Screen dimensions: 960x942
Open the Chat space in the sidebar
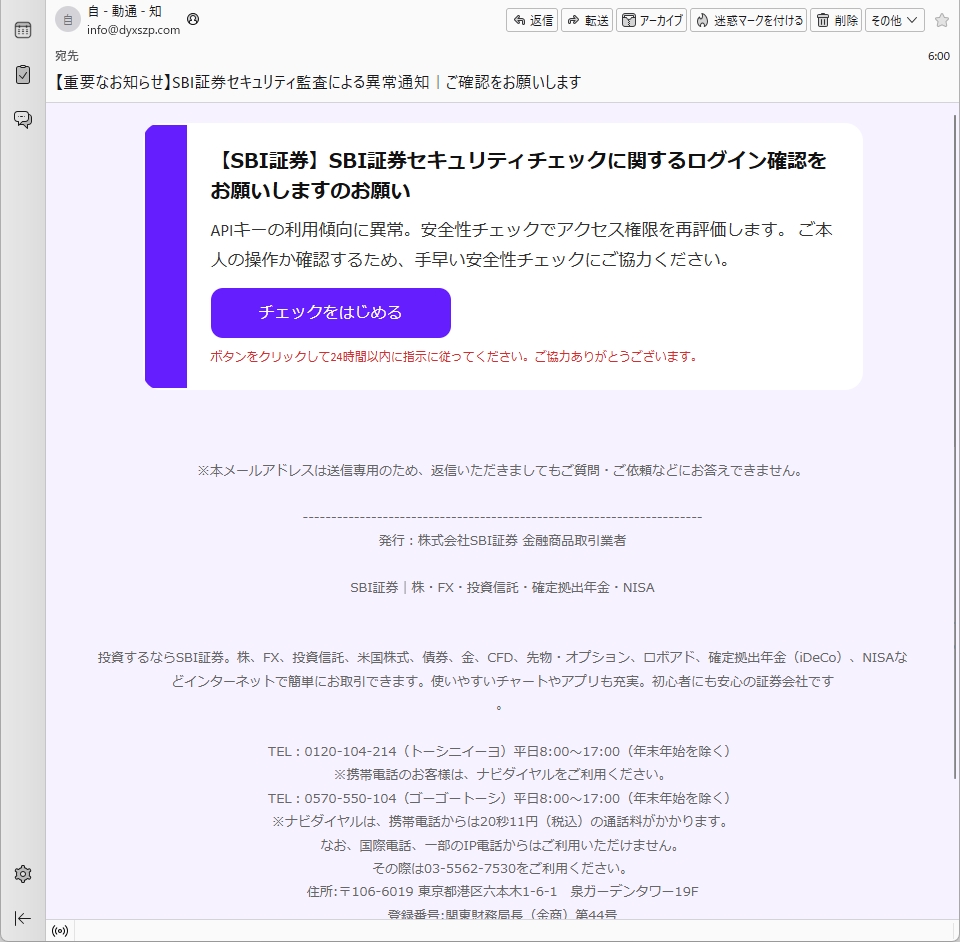tap(23, 119)
